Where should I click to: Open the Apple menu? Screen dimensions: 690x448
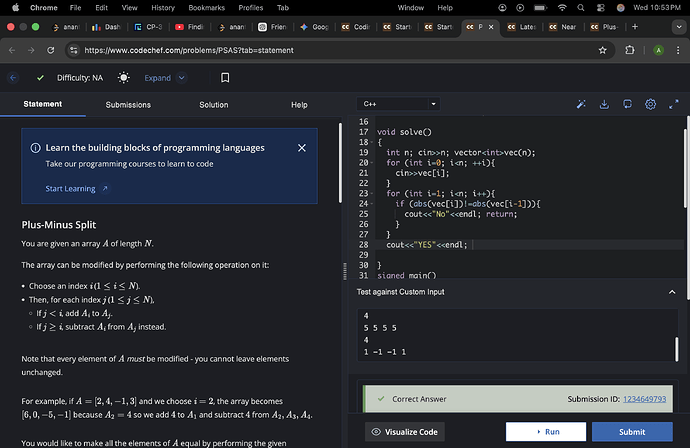[15, 7]
